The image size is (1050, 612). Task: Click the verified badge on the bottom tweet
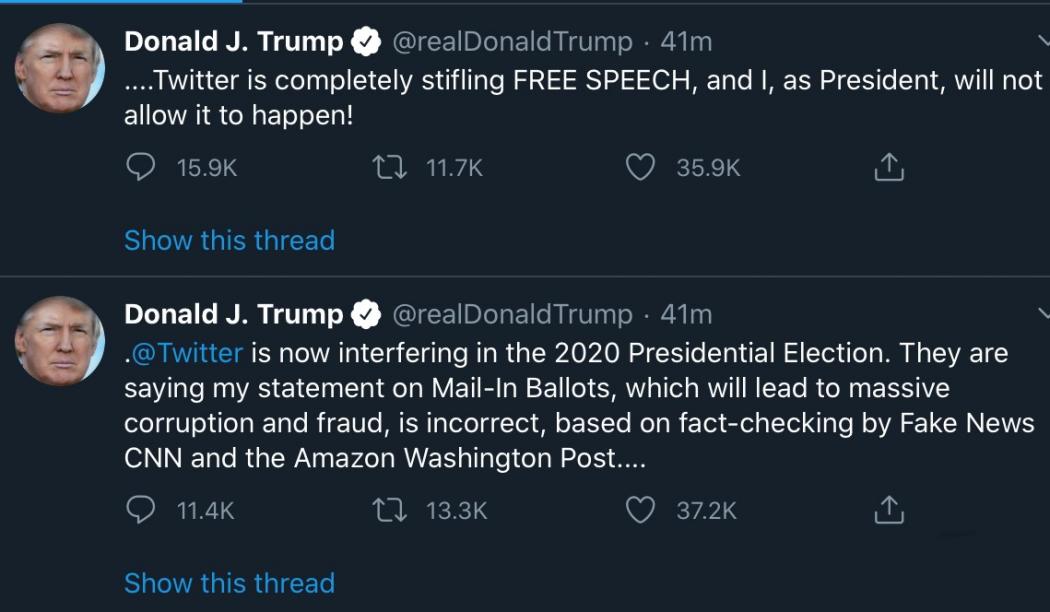click(367, 313)
